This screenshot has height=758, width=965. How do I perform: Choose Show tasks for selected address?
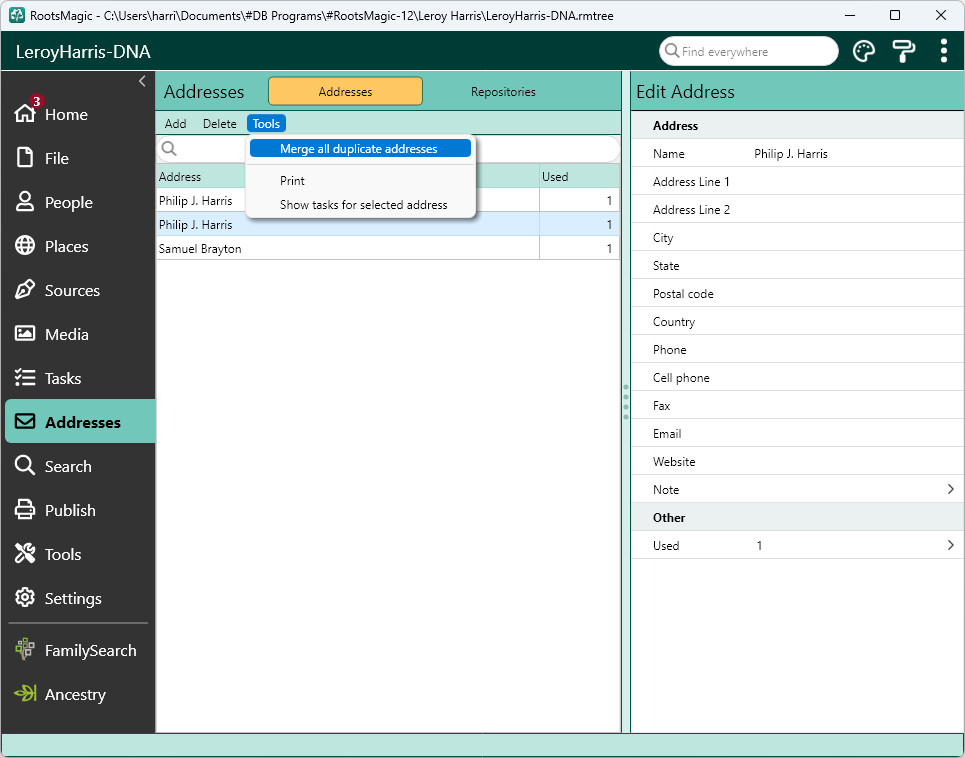point(360,205)
